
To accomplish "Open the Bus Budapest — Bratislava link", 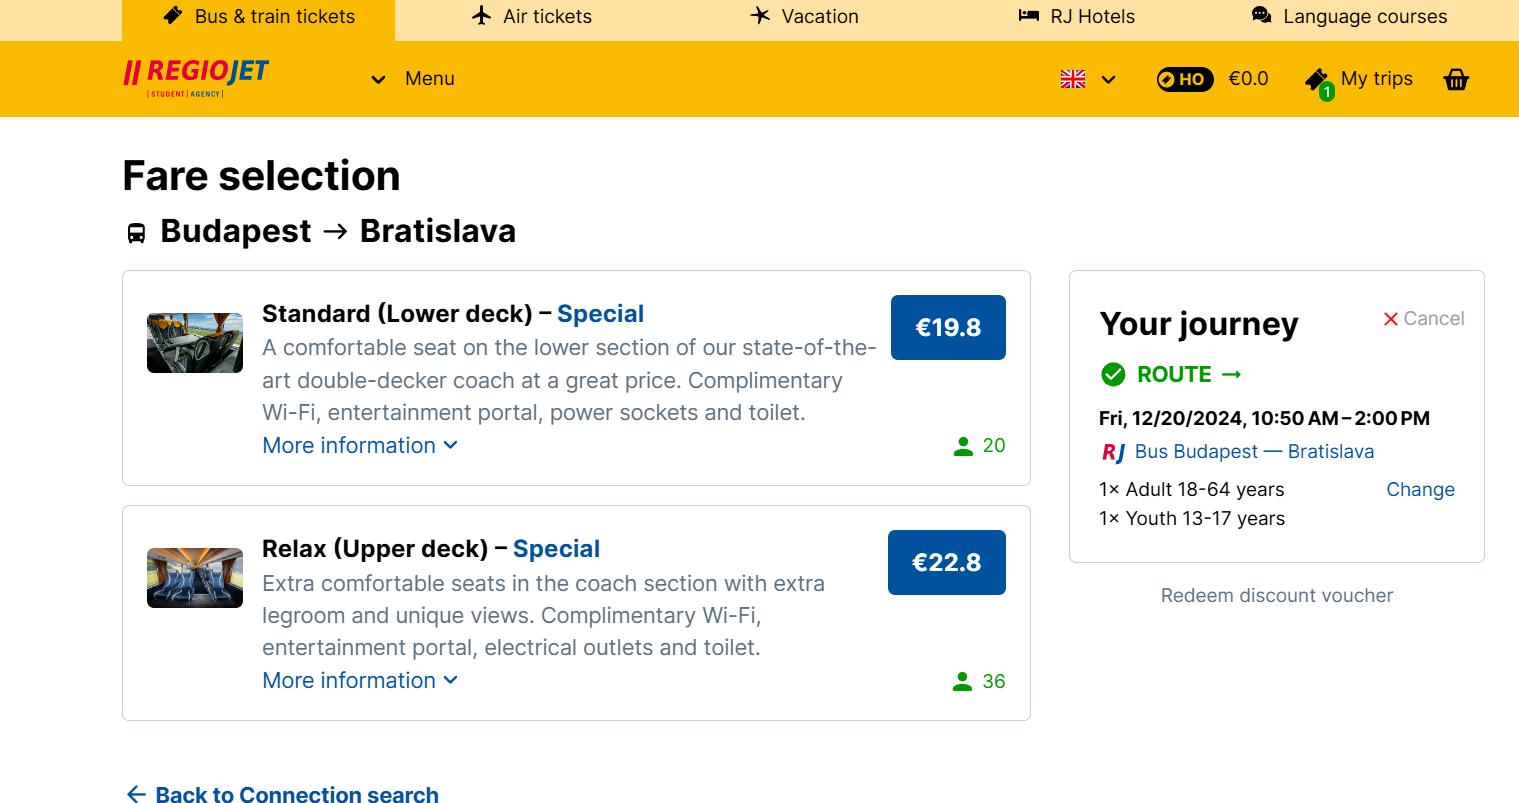I will [1254, 452].
